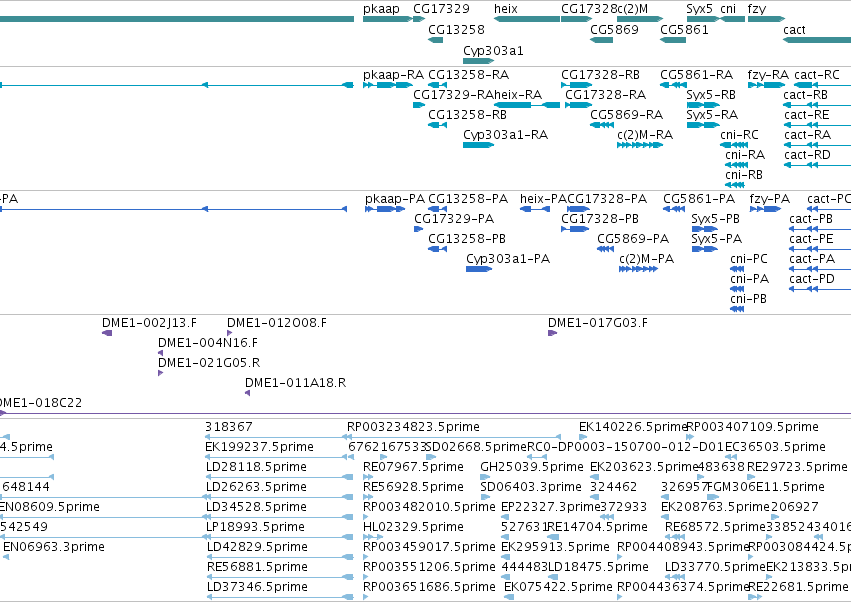Screen dimensions: 851x602
Task: Select BAC end DME1-011A18.R
Action: tap(247, 394)
